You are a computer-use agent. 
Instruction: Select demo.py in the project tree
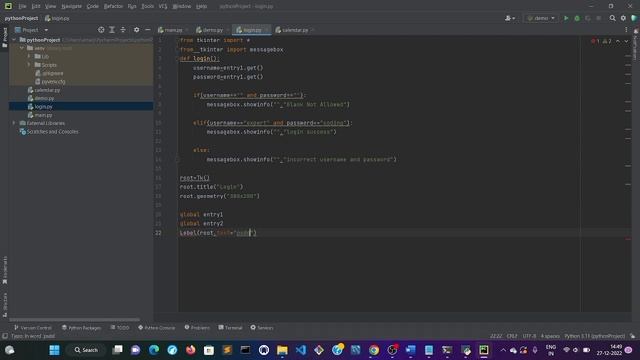point(44,98)
